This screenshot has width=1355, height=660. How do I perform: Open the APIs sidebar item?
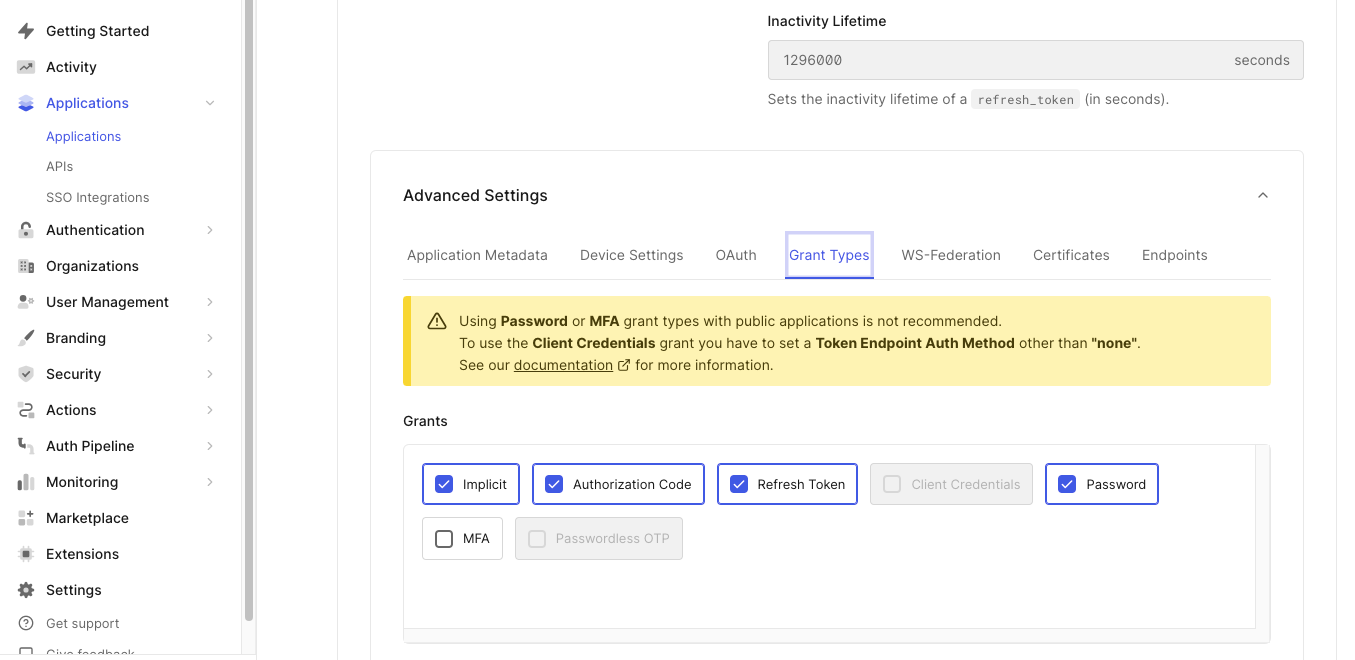(59, 166)
